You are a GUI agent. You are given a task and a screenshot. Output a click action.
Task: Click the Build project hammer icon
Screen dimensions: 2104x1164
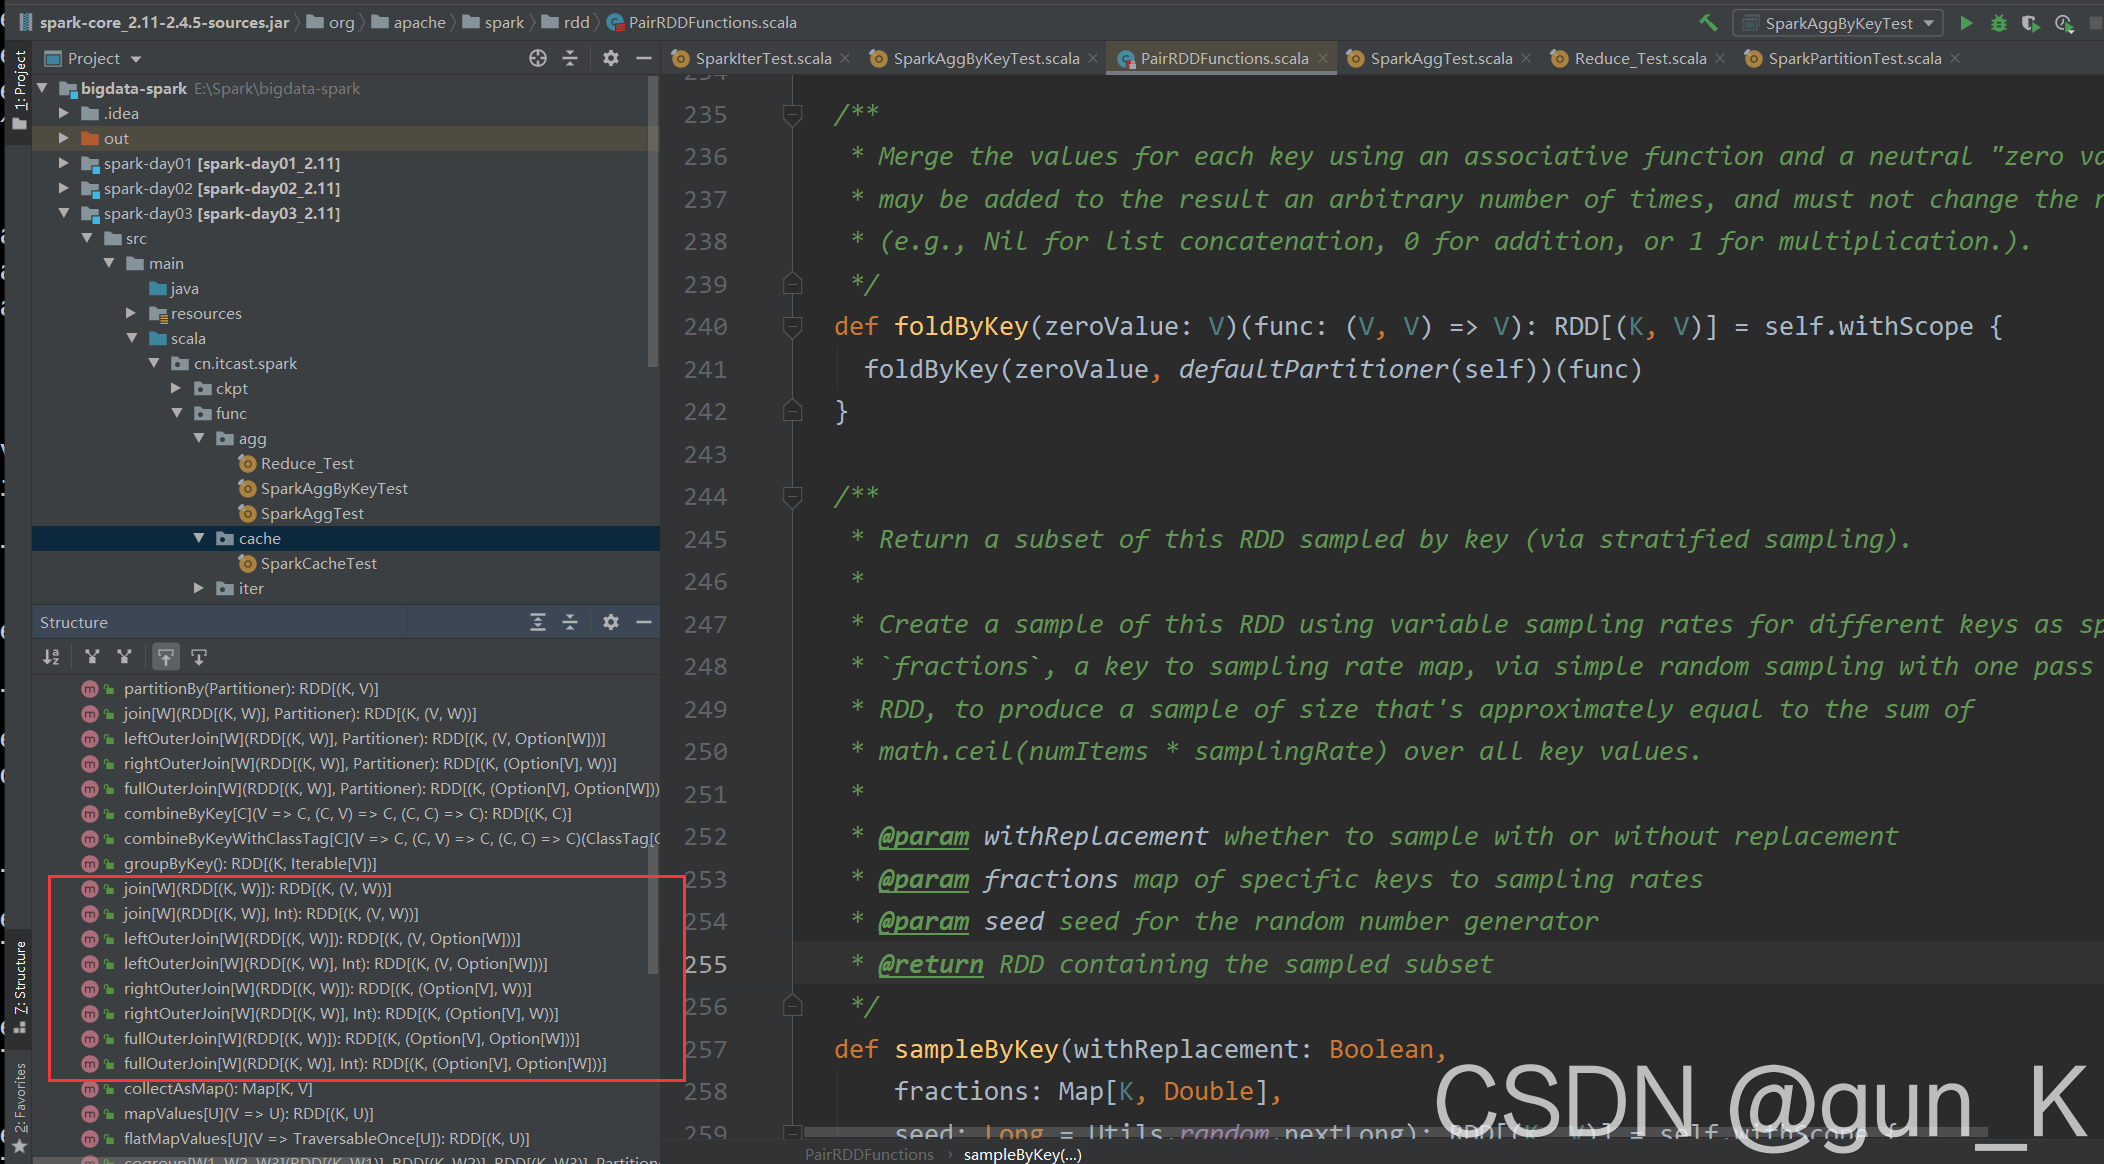[1708, 22]
